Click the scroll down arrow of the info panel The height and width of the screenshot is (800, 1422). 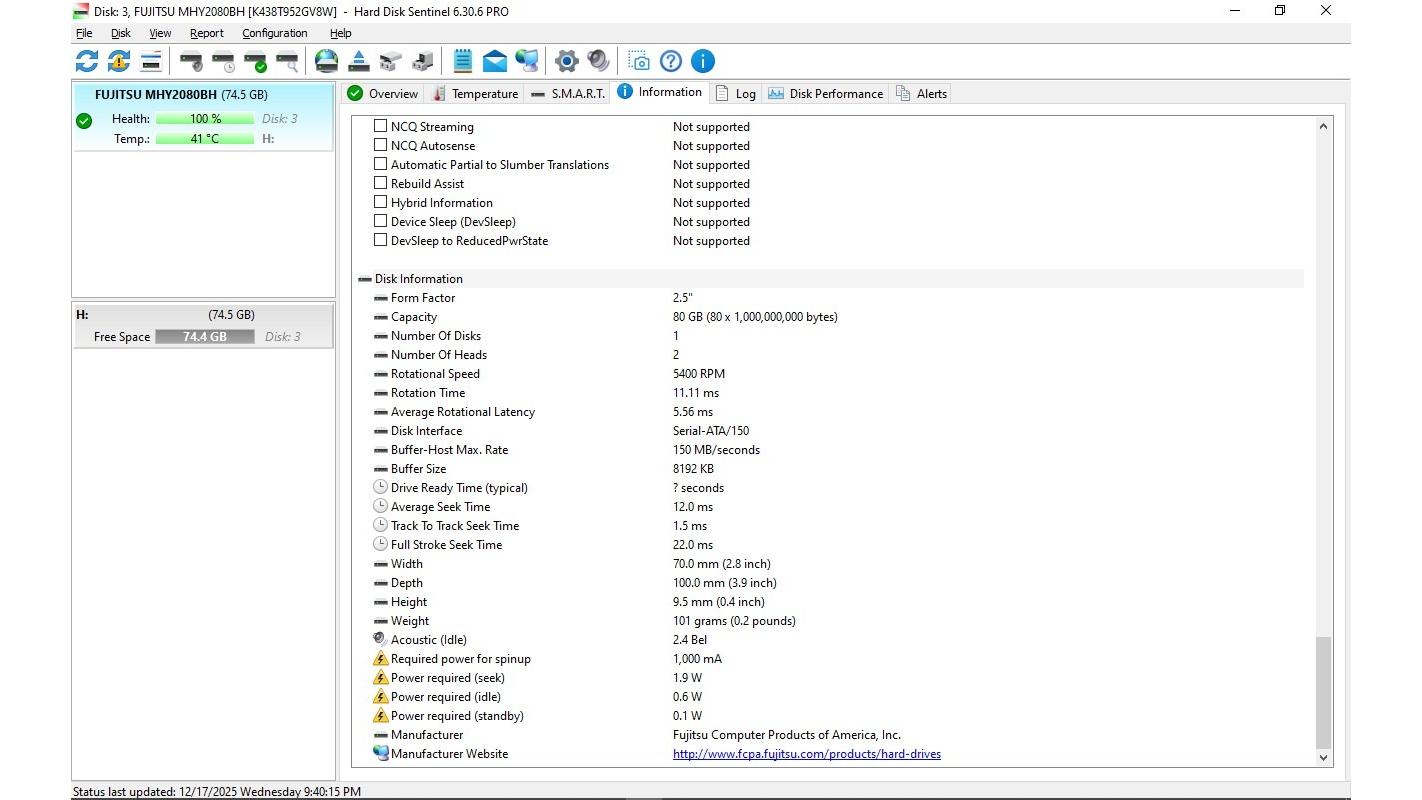(x=1323, y=758)
